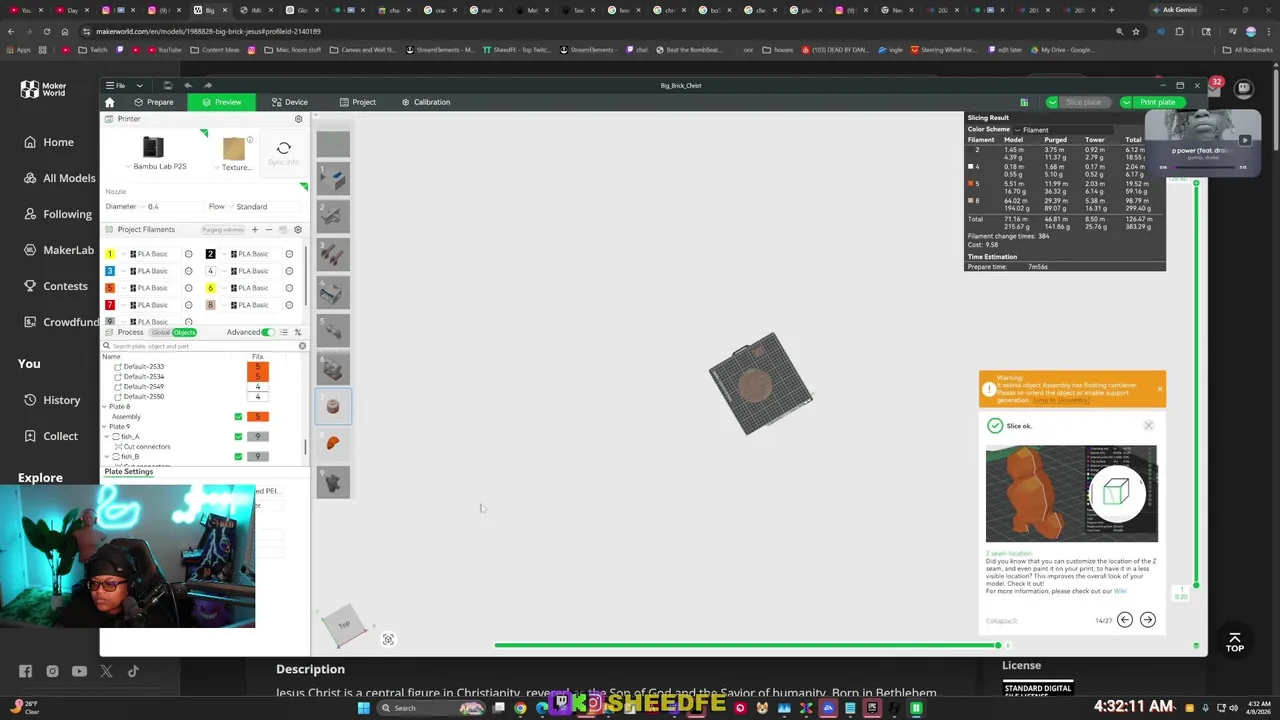Save the project with the toolbar save icon

[168, 85]
